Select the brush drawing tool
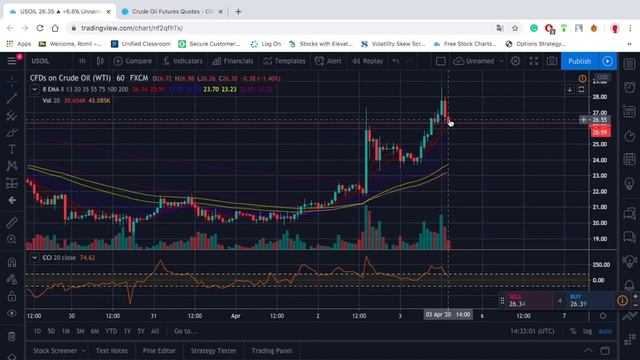 12,133
